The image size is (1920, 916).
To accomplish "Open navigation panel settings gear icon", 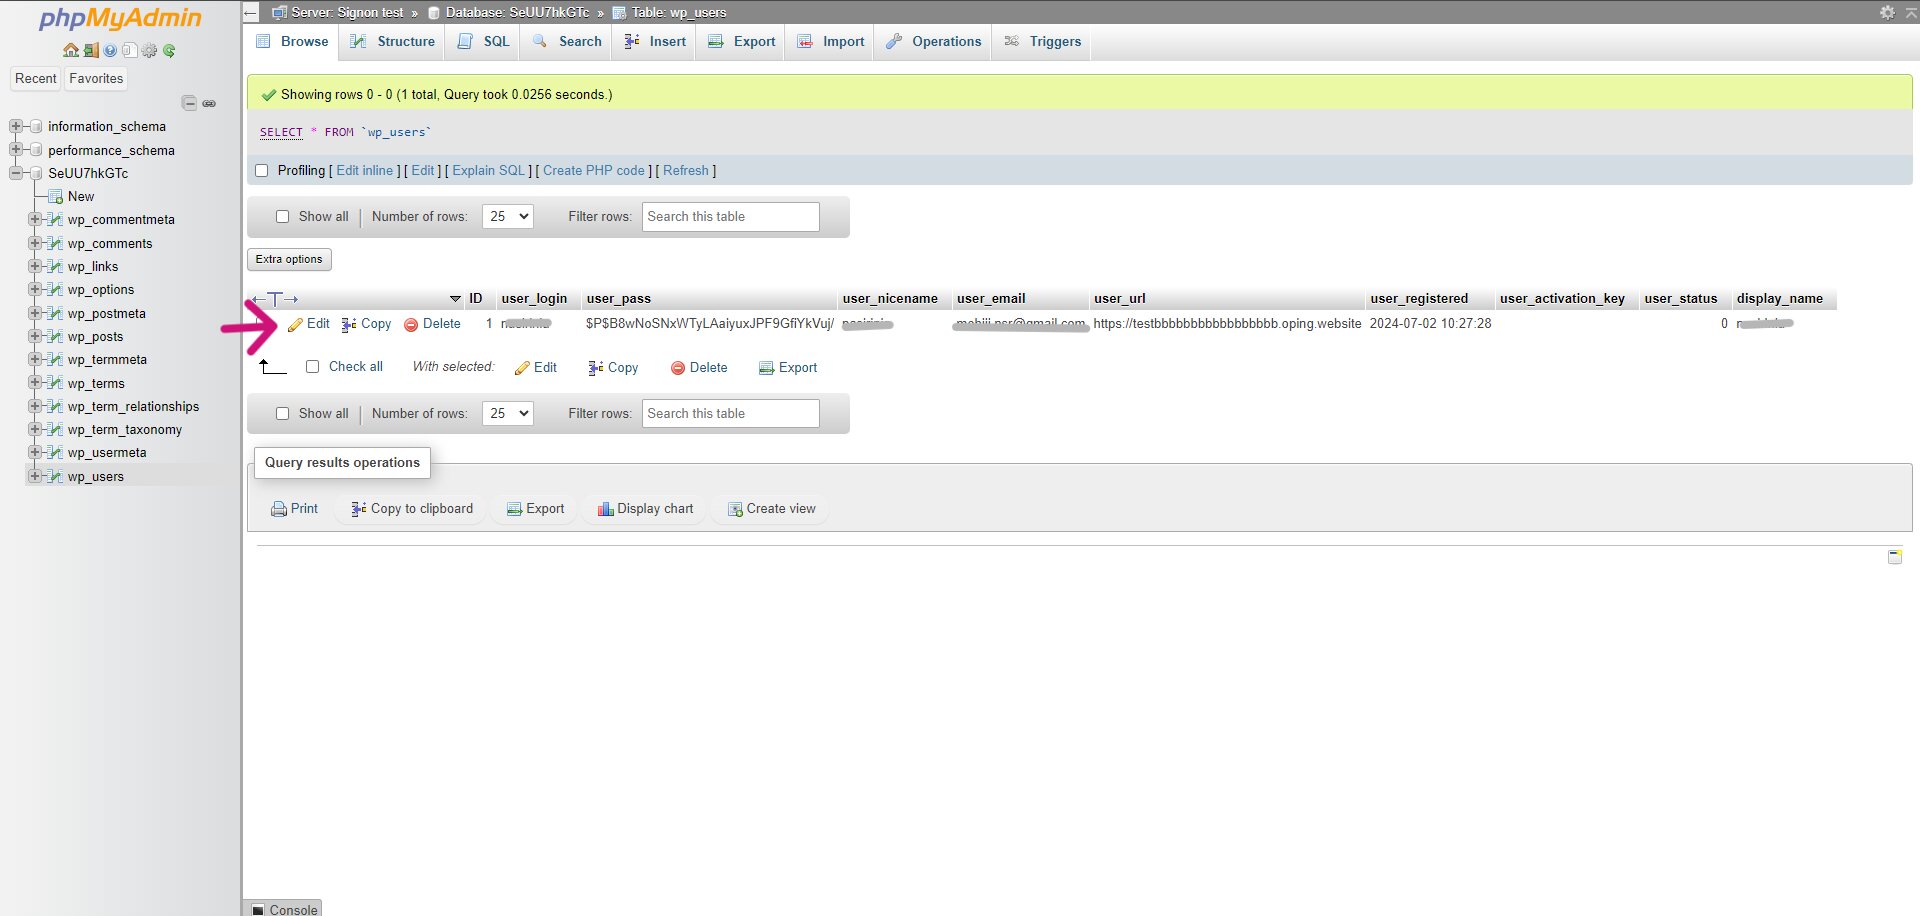I will click(149, 50).
